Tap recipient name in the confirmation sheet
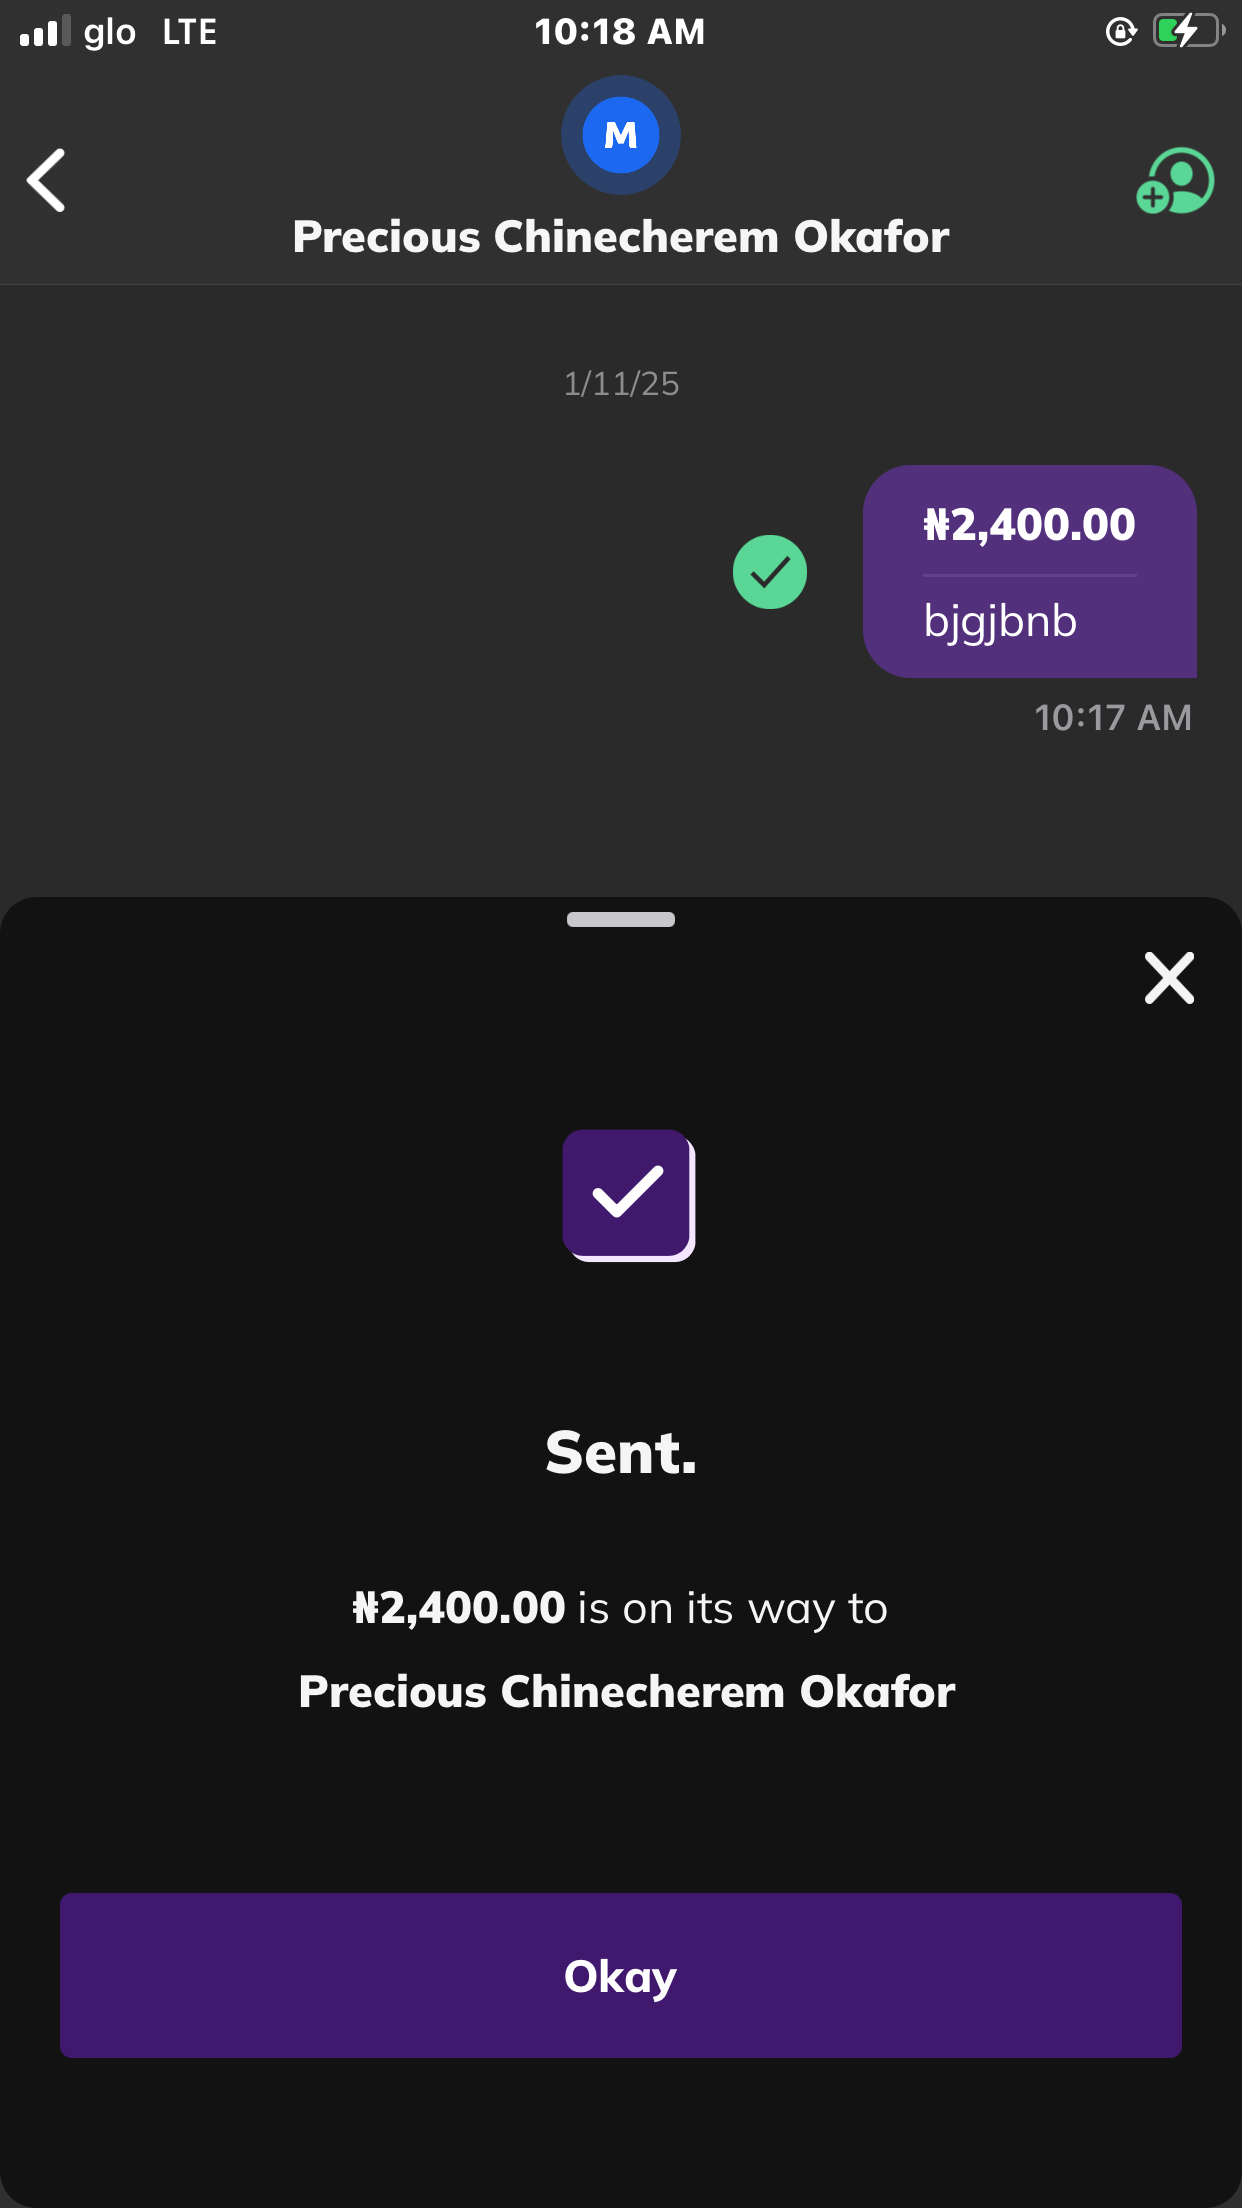The height and width of the screenshot is (2208, 1242). click(627, 1692)
